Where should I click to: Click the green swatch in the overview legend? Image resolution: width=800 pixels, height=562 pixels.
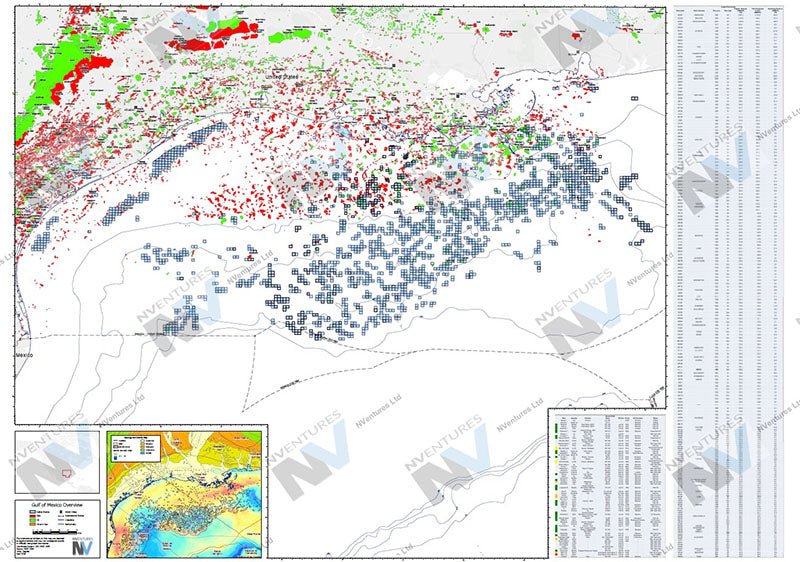point(33,520)
